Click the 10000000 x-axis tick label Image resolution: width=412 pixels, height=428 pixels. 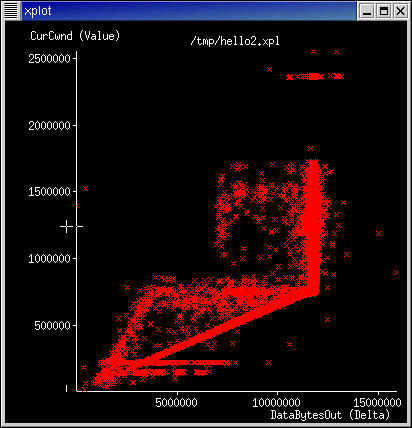click(x=276, y=402)
